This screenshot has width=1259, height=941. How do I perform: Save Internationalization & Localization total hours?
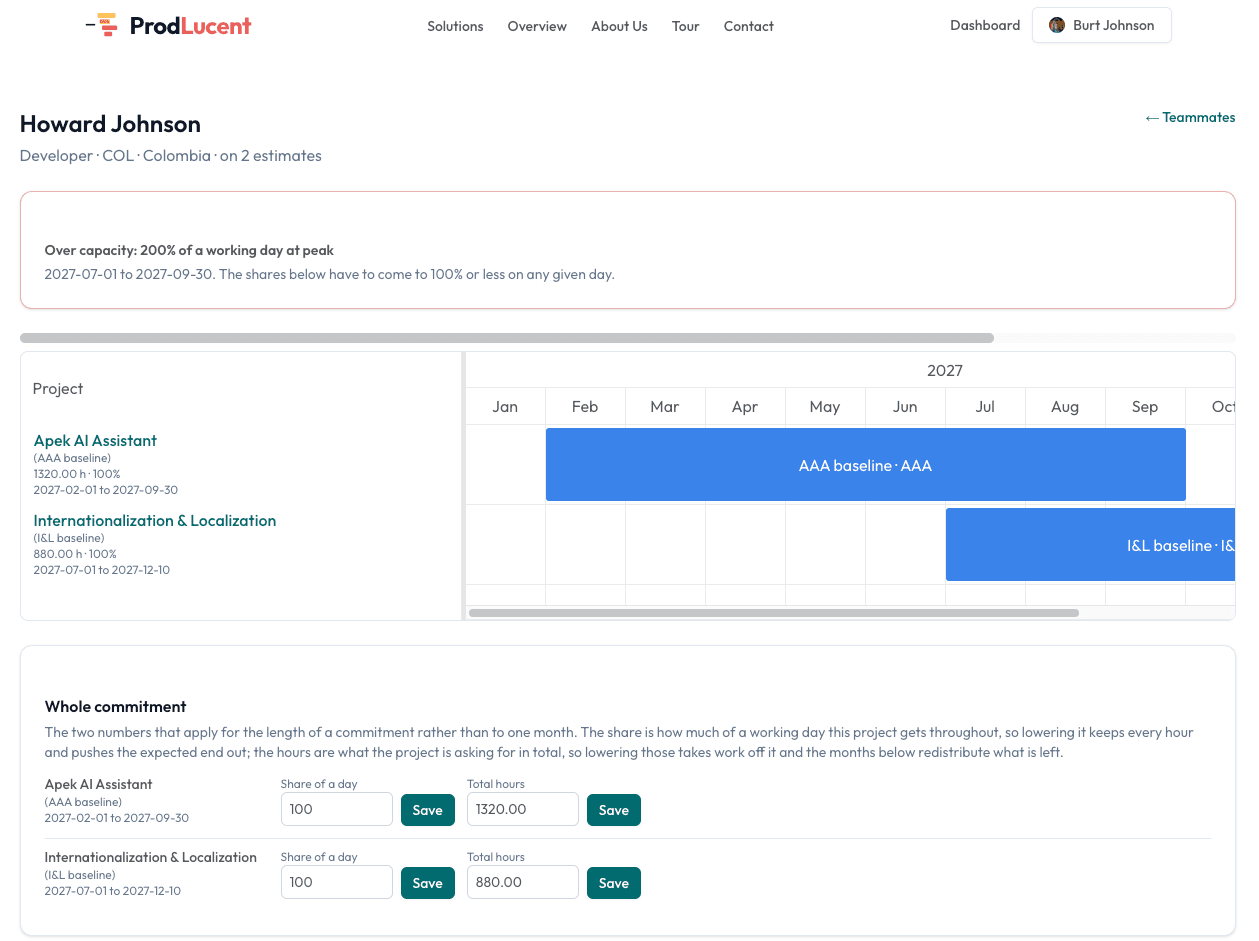click(614, 883)
